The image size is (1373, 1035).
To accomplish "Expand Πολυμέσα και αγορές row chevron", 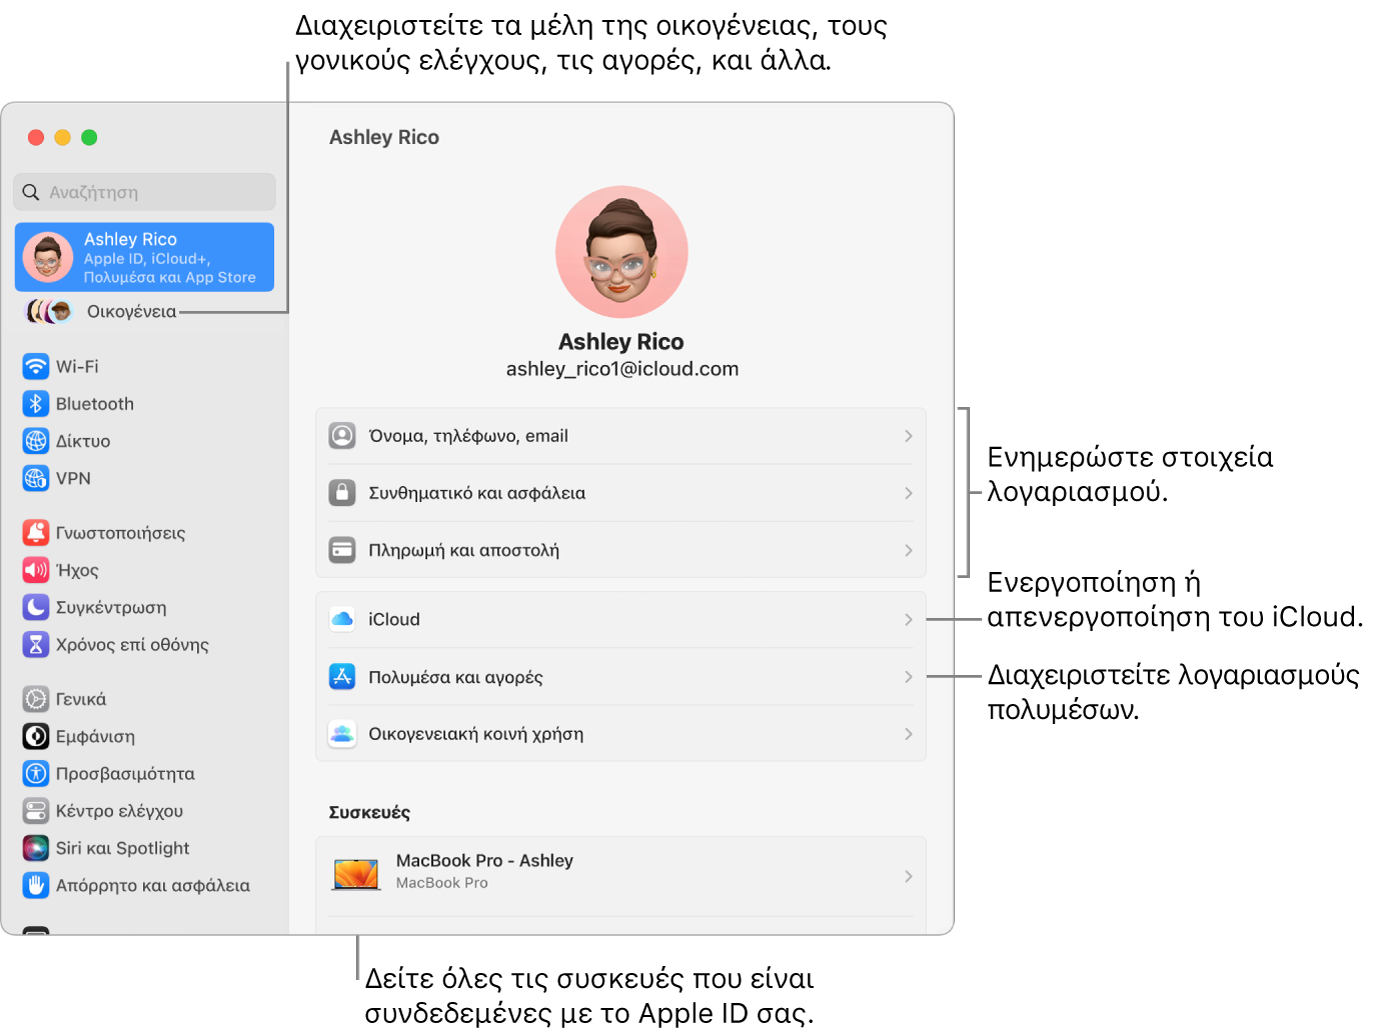I will pos(908,677).
